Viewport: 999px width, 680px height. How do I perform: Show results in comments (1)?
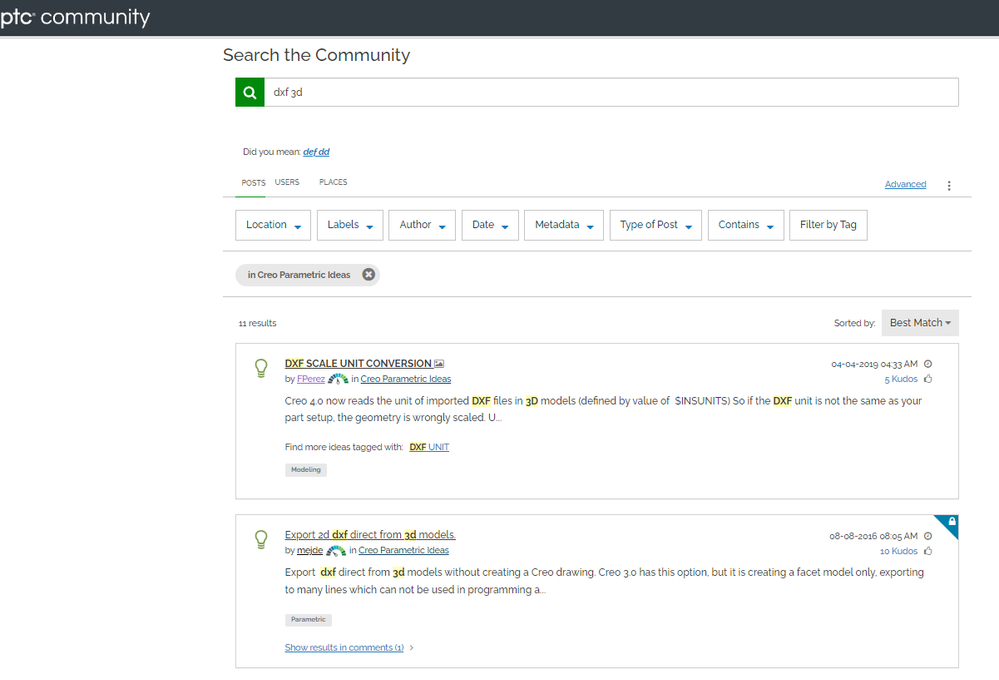(344, 647)
